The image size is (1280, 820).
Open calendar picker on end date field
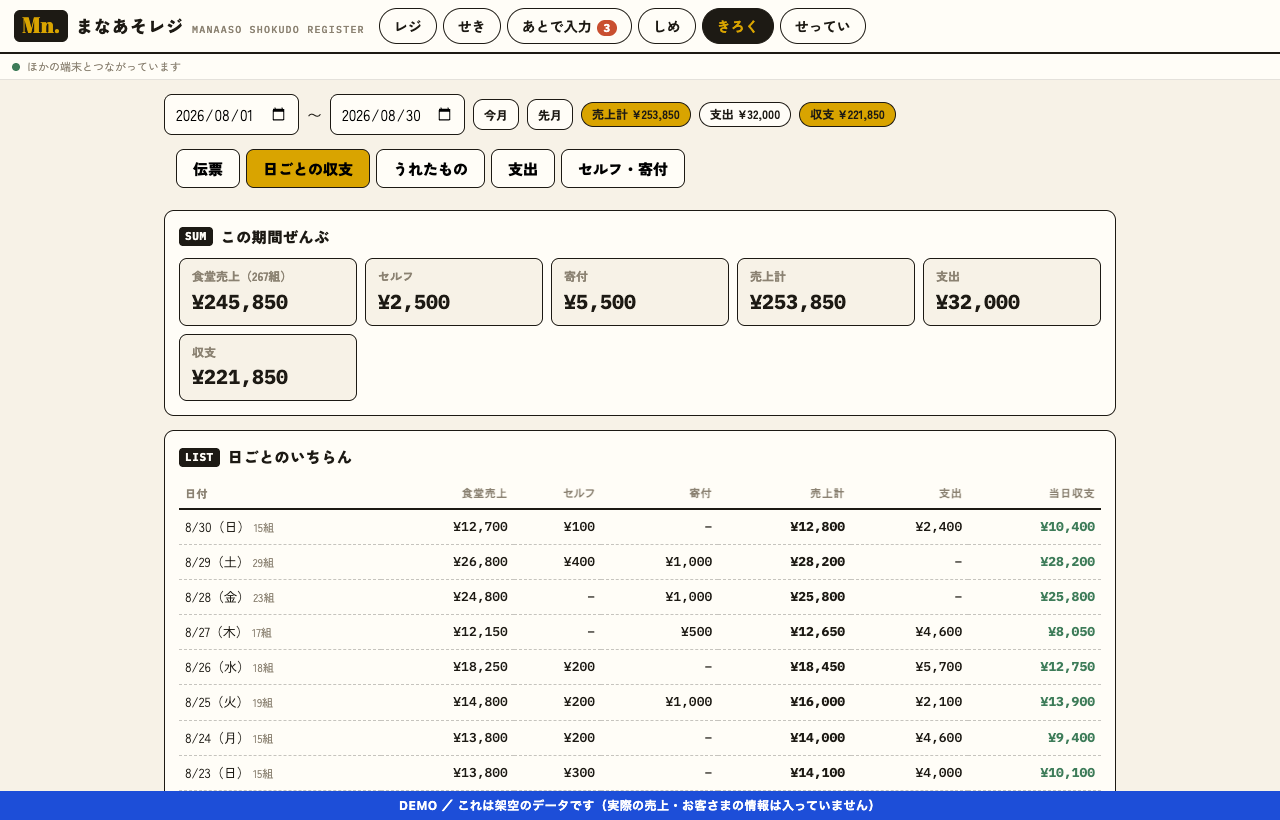444,115
